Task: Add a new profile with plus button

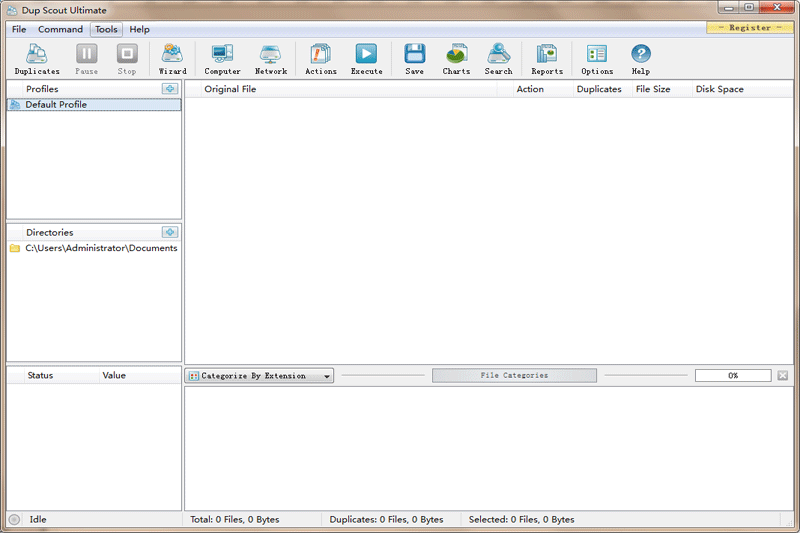Action: 170,89
